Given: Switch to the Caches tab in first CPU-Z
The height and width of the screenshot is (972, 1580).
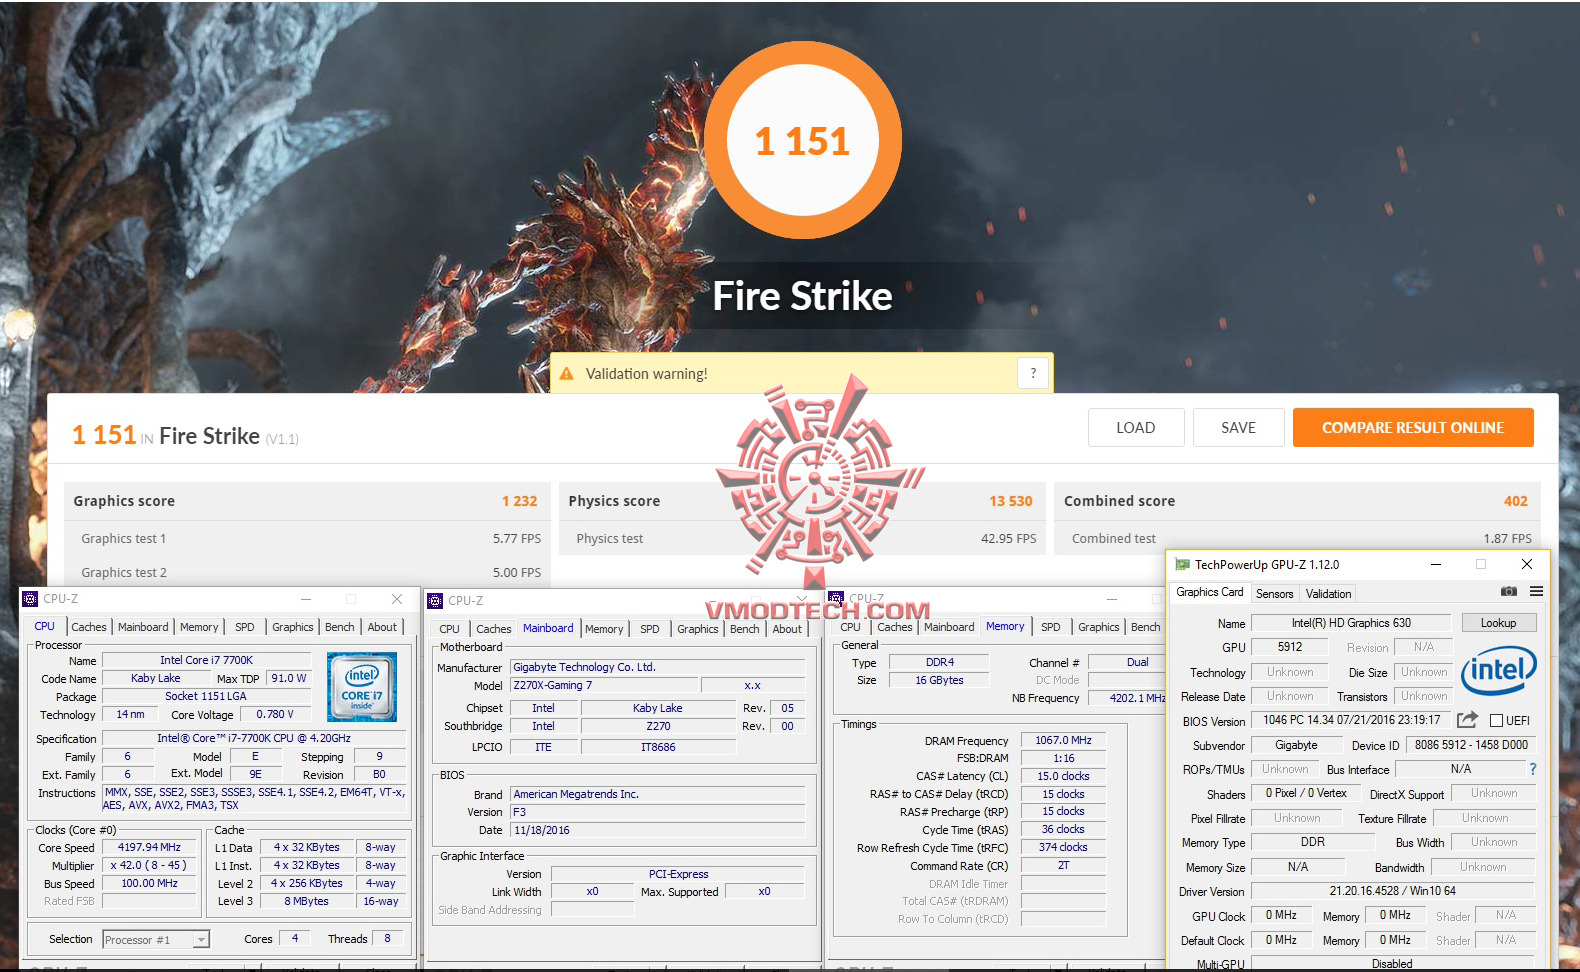Looking at the screenshot, I should 88,627.
